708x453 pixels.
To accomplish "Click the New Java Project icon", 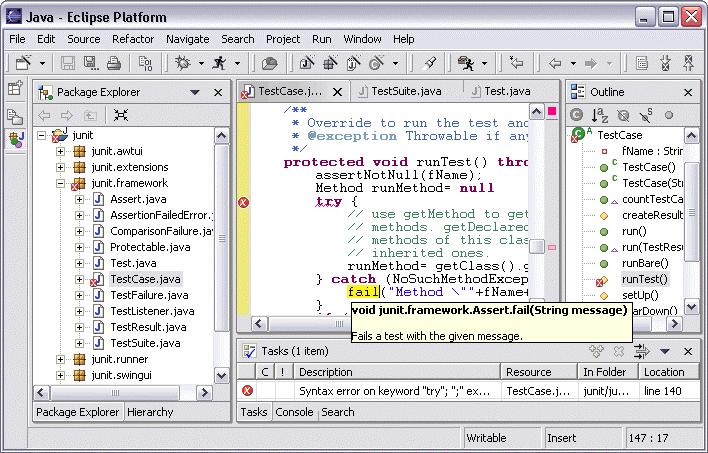I will 307,63.
